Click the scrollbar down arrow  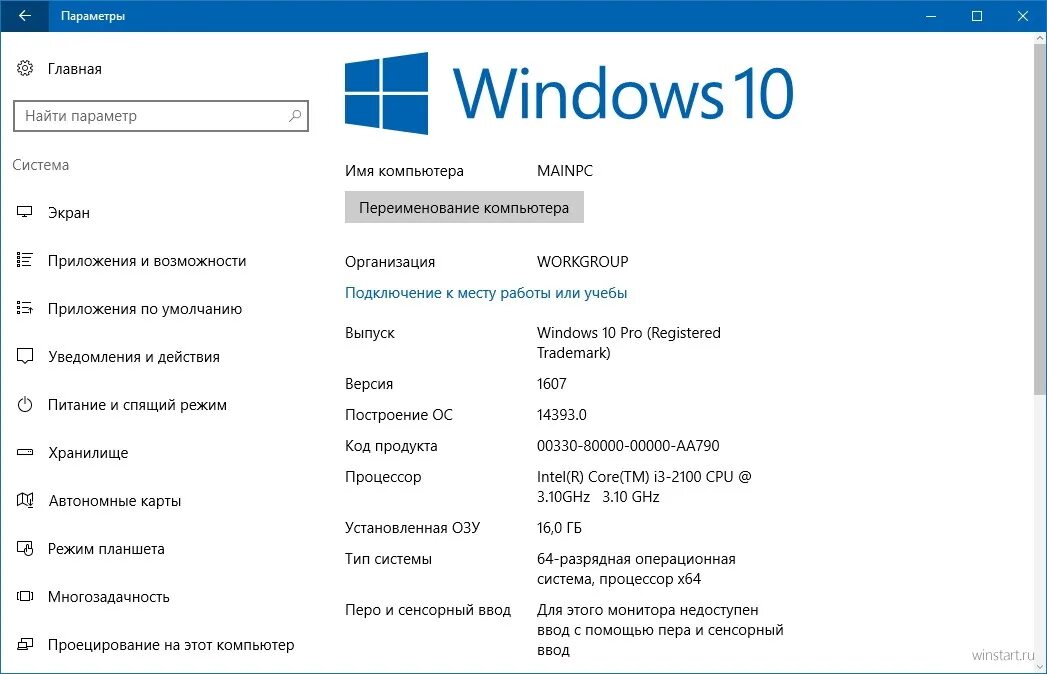coord(1040,667)
